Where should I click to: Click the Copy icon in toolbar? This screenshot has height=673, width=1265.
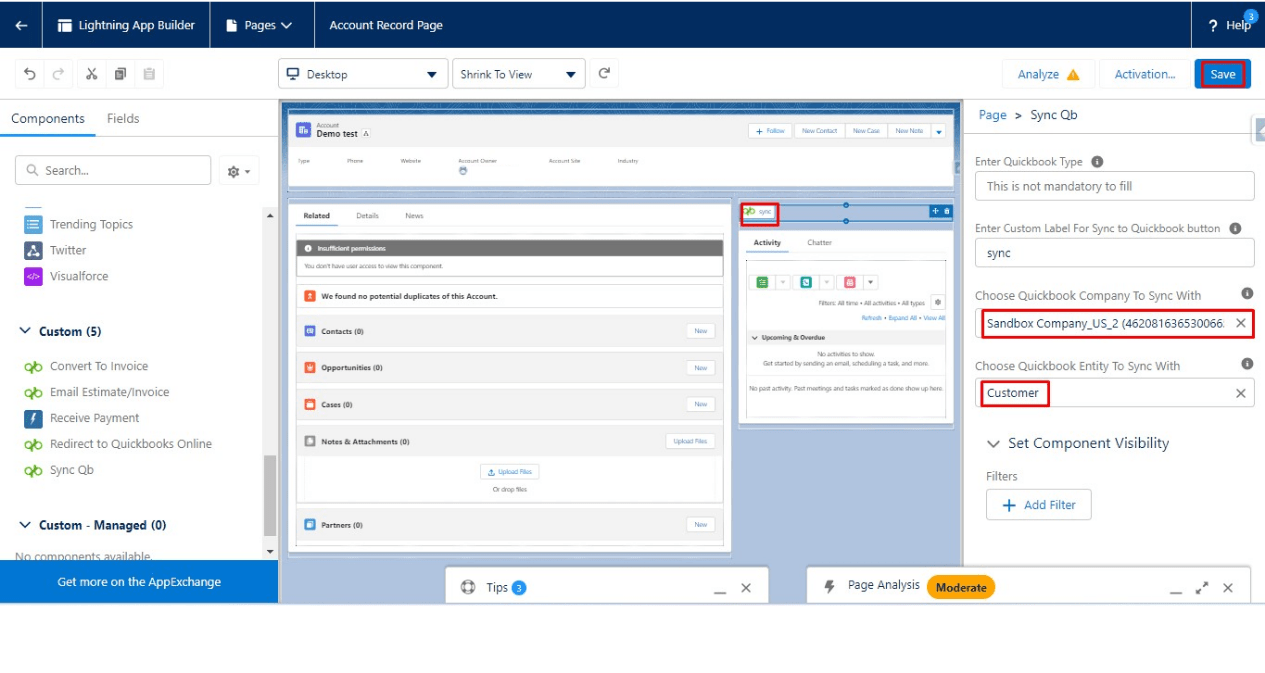[x=120, y=74]
